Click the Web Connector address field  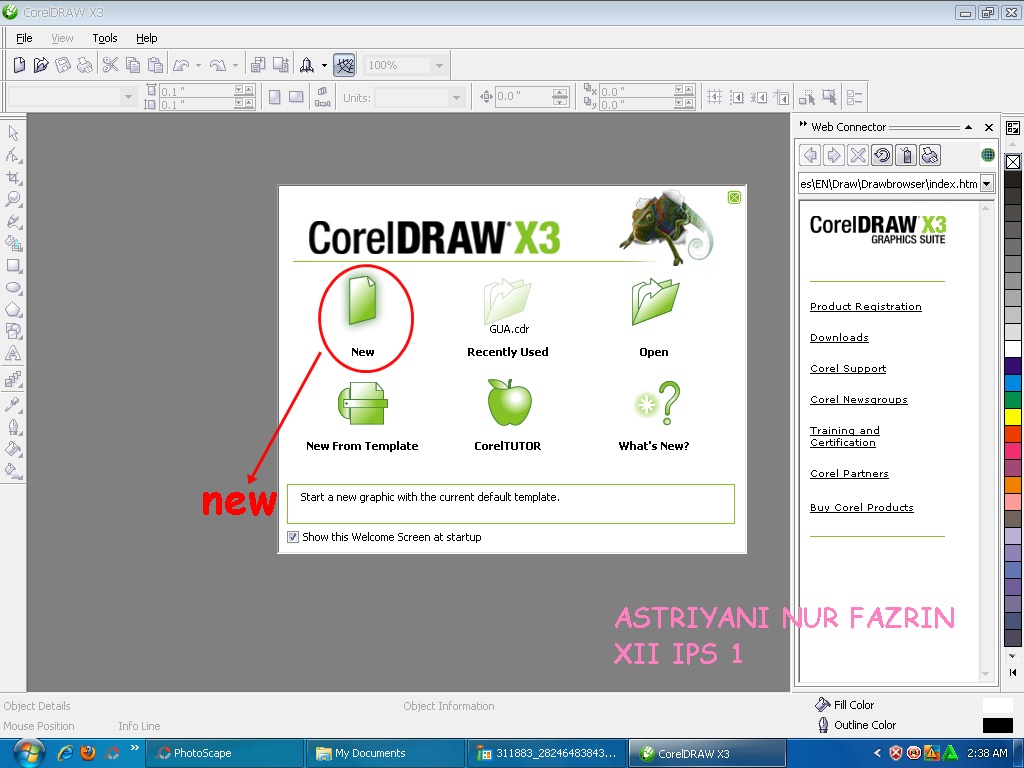tap(889, 184)
